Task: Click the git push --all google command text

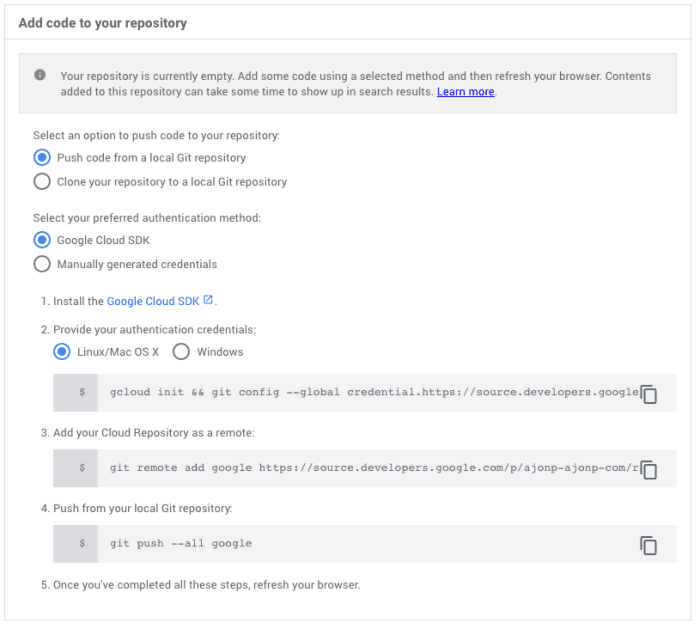Action: click(x=181, y=543)
